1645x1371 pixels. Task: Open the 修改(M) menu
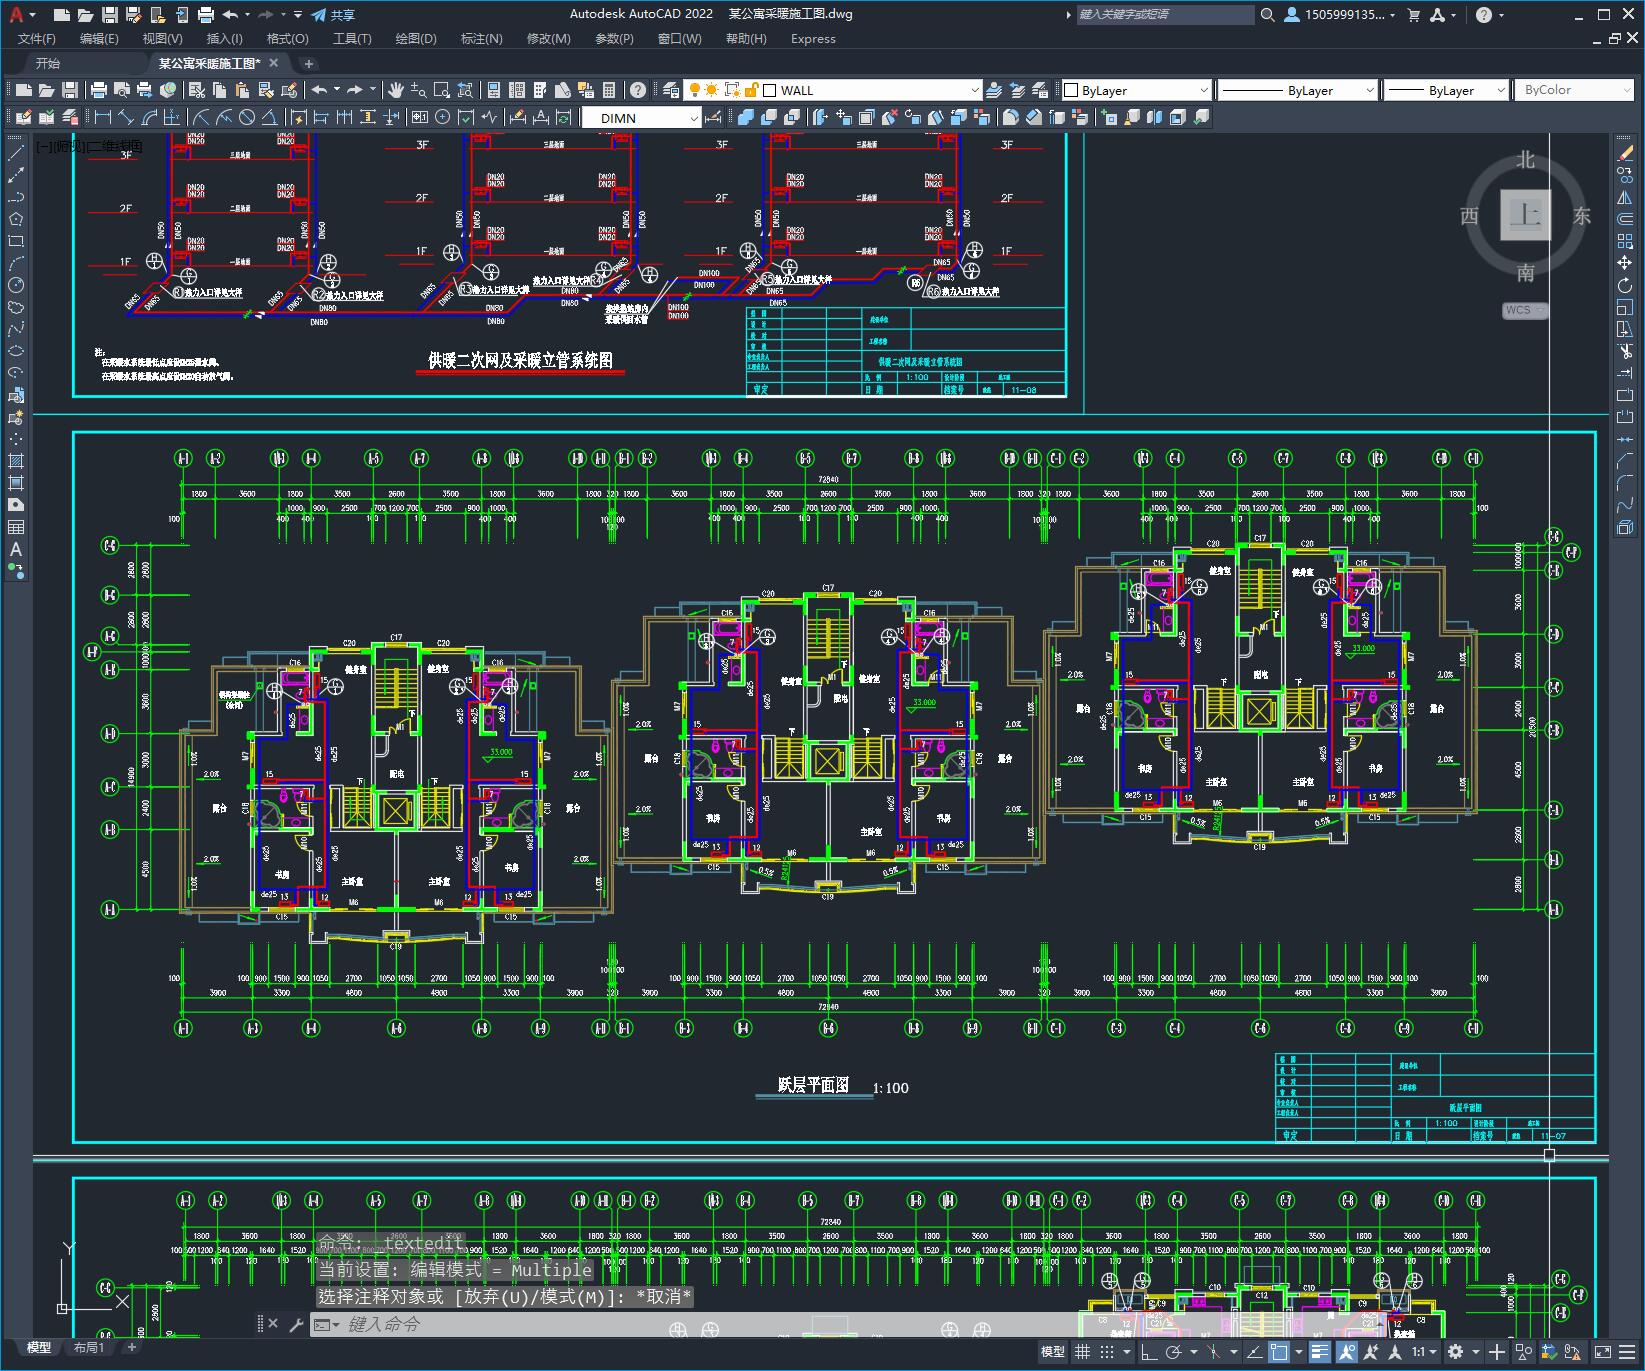548,39
